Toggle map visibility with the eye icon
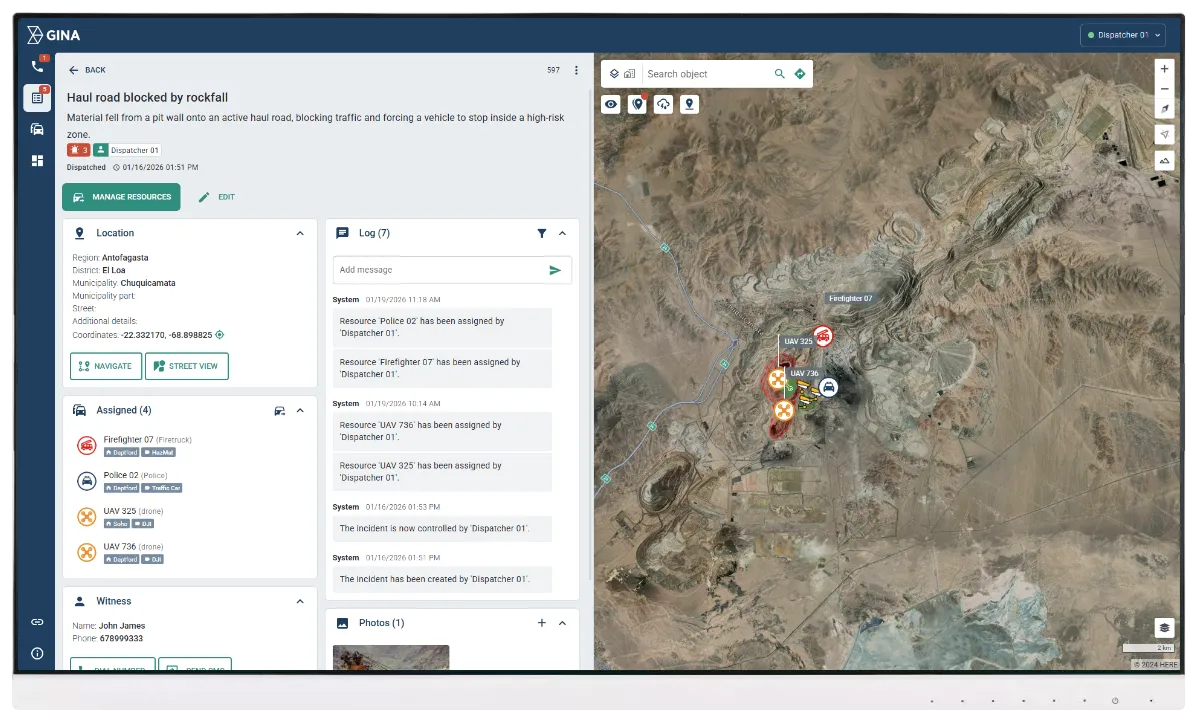 click(x=611, y=104)
